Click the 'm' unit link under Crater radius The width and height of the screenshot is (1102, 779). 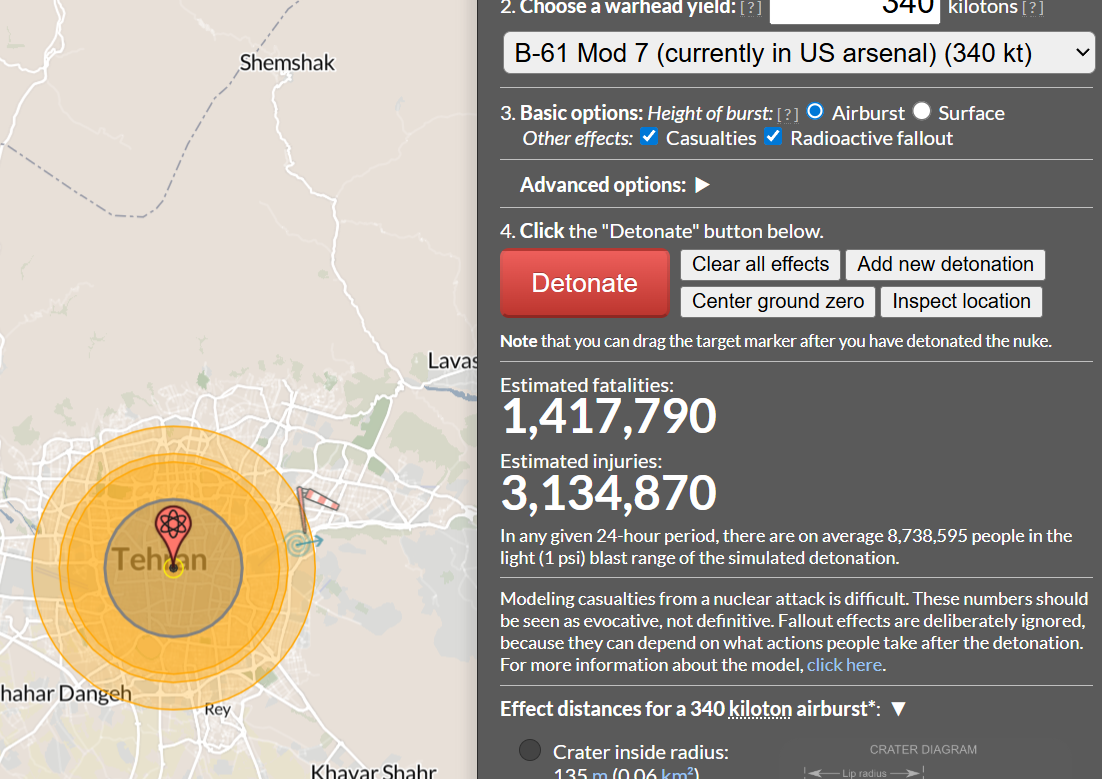point(599,773)
